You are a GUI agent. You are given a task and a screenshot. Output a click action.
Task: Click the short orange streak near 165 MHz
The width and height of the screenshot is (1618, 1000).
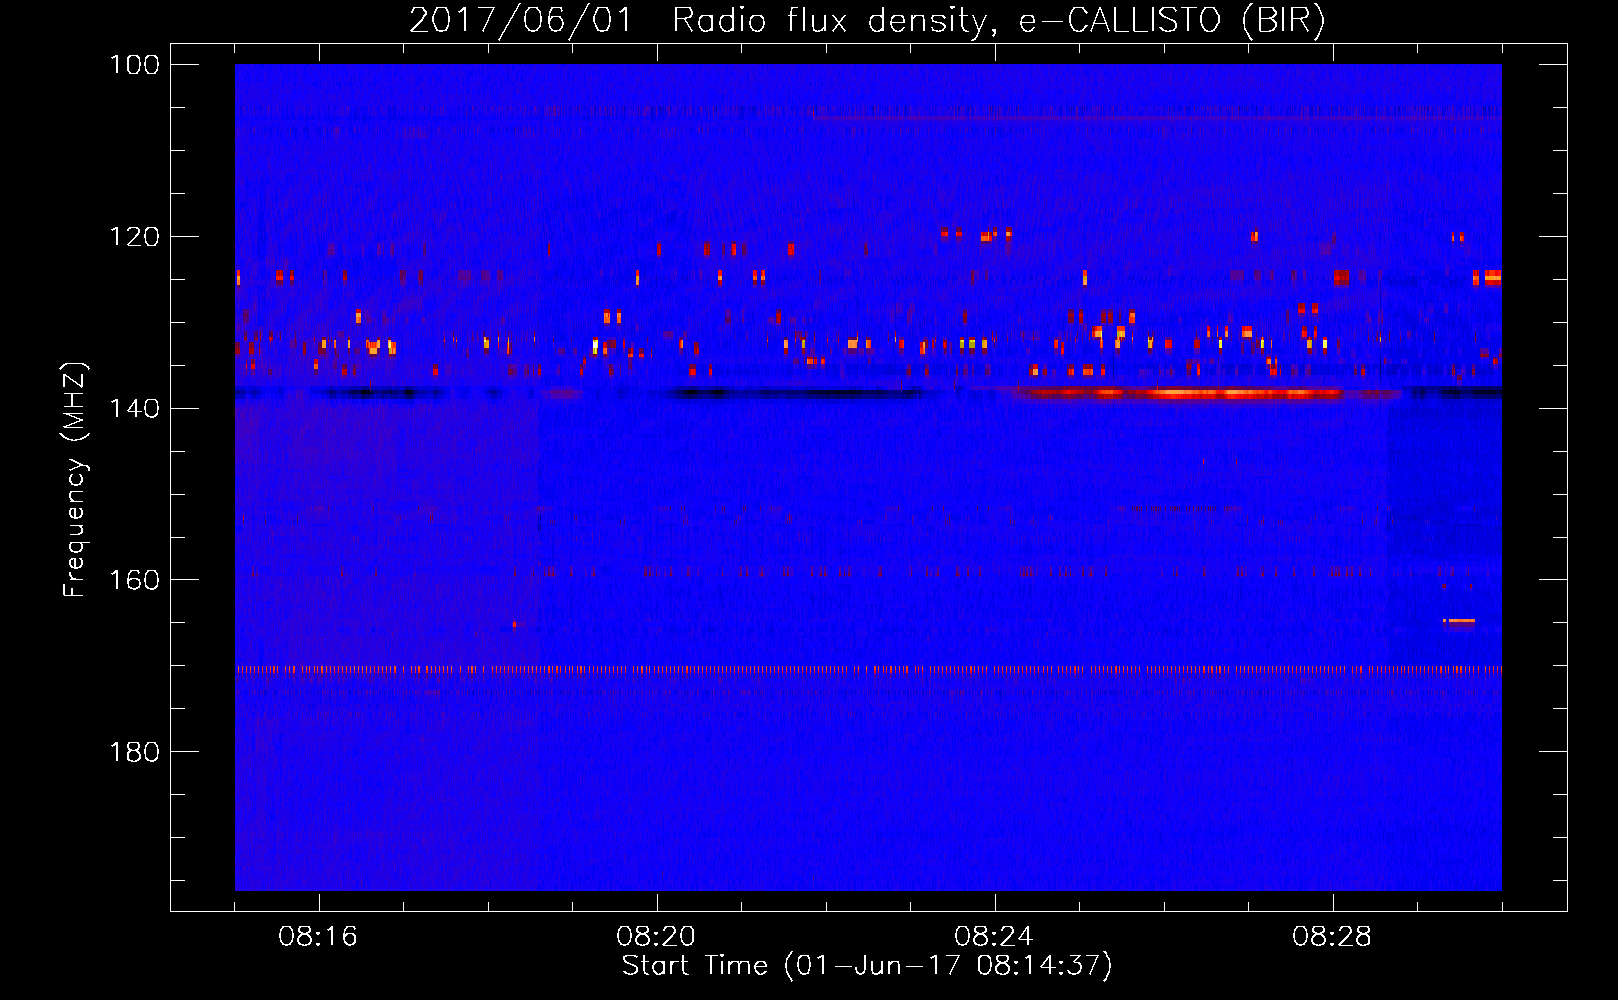pyautogui.click(x=1460, y=621)
